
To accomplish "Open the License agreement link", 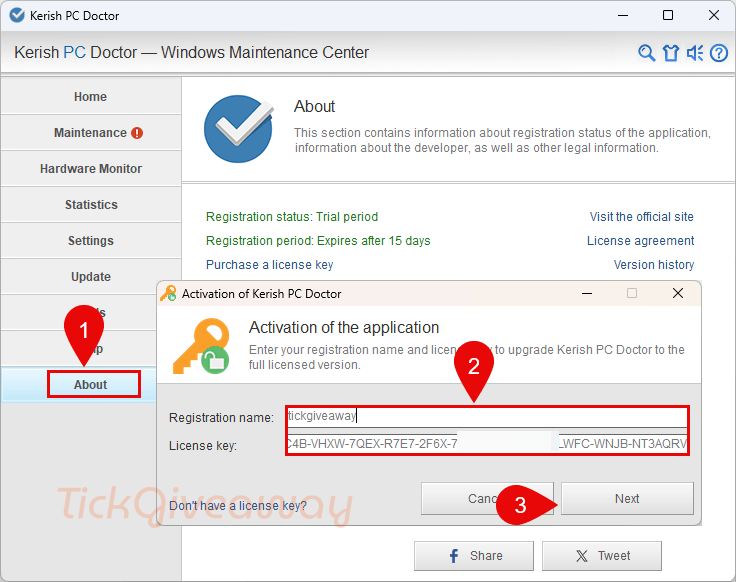I will (x=640, y=241).
